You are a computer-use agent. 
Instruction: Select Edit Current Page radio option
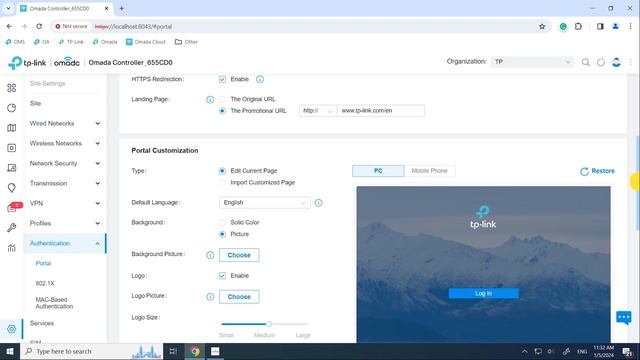[x=222, y=171]
